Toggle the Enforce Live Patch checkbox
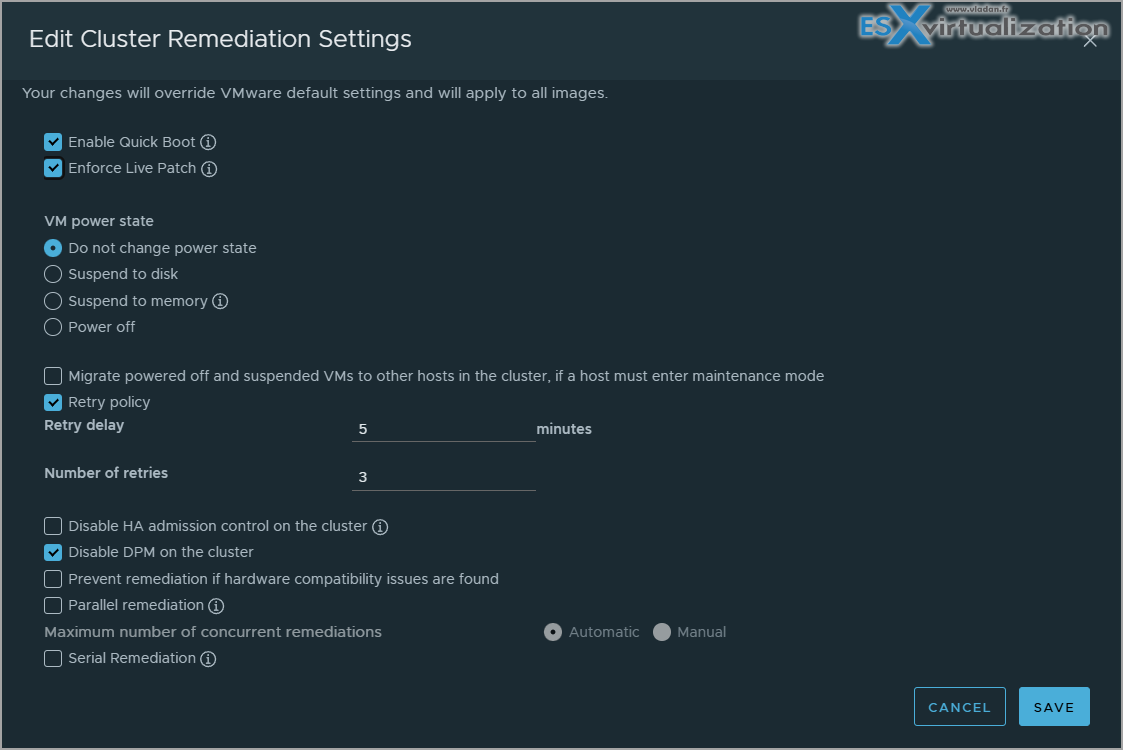1123x750 pixels. (x=53, y=168)
